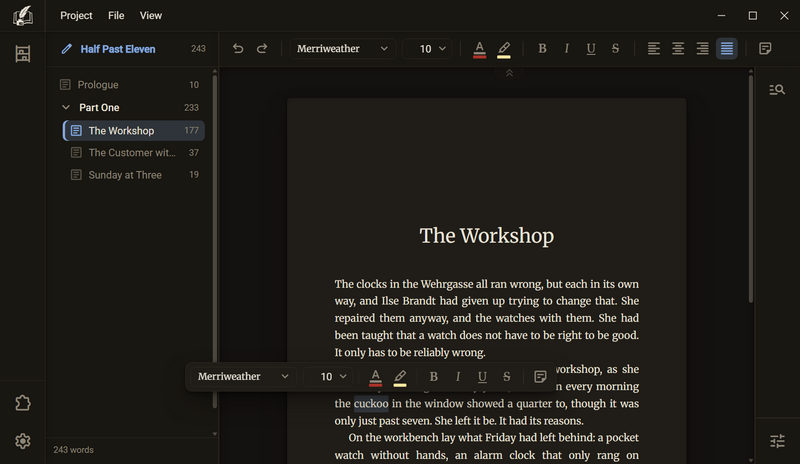
Task: Collapse the Part One folder
Action: [66, 107]
